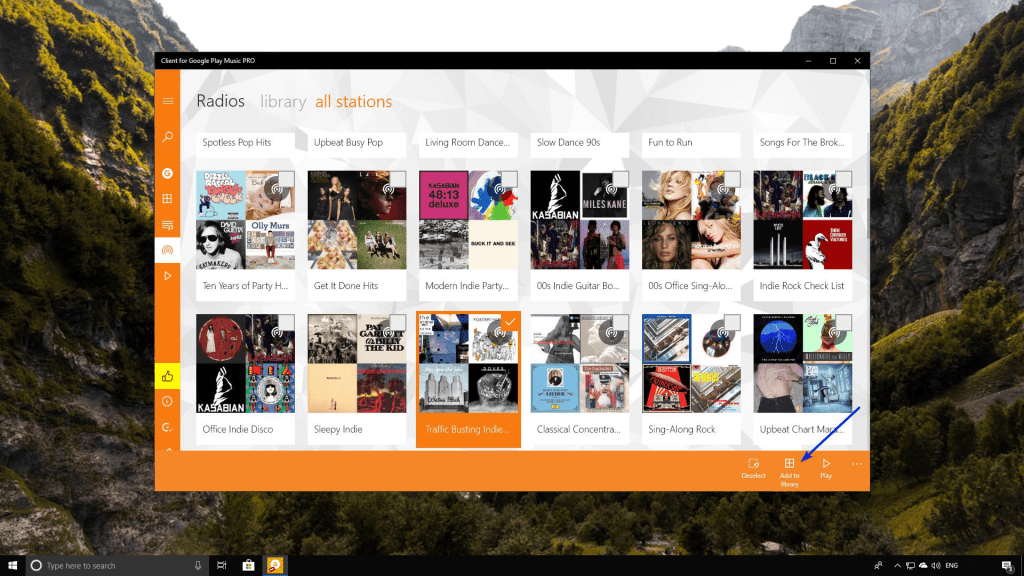The height and width of the screenshot is (576, 1024).
Task: Select the Sleepy Indie station checkbox
Action: click(x=397, y=322)
